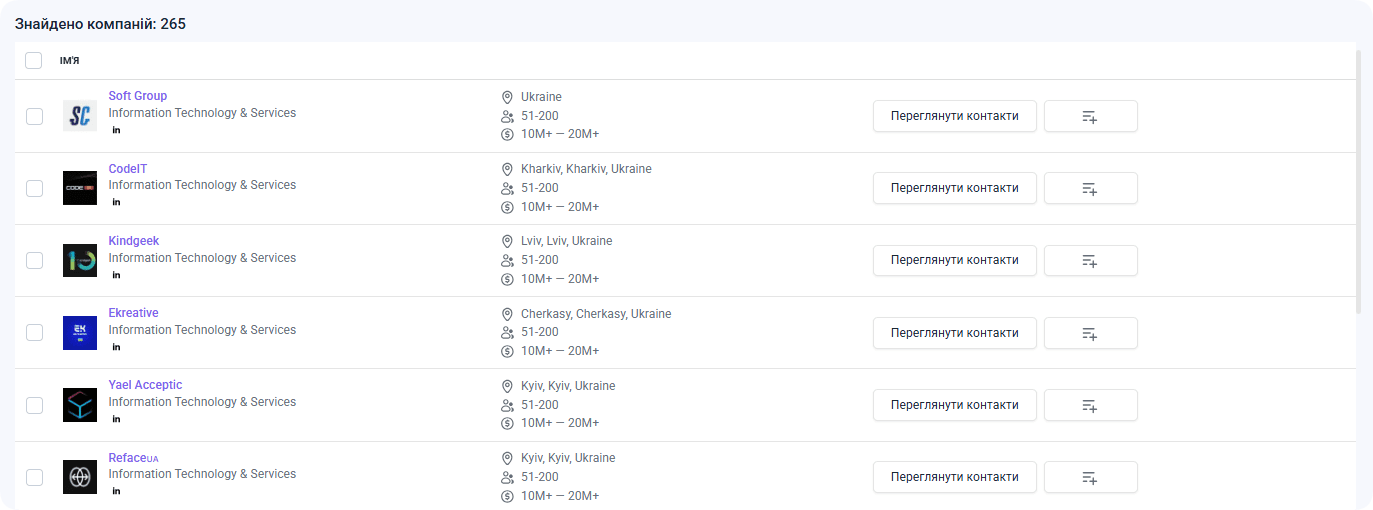Viewport: 1373px width, 510px height.
Task: Click the ІМ'Я column header
Action: [x=70, y=61]
